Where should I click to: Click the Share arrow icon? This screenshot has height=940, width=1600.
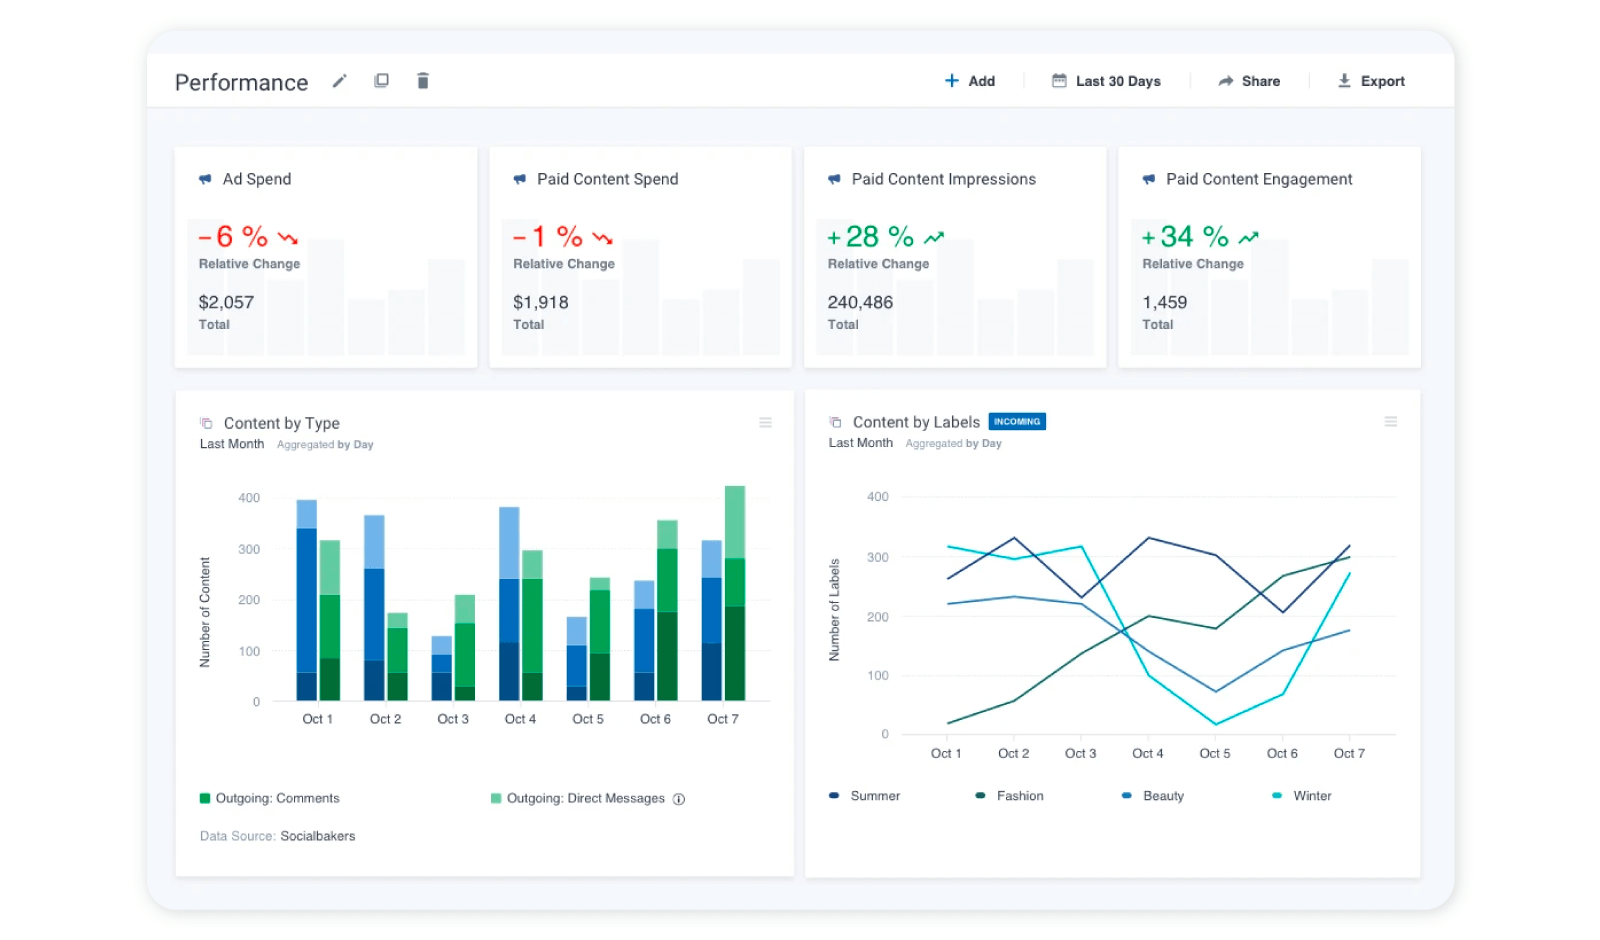click(1224, 81)
